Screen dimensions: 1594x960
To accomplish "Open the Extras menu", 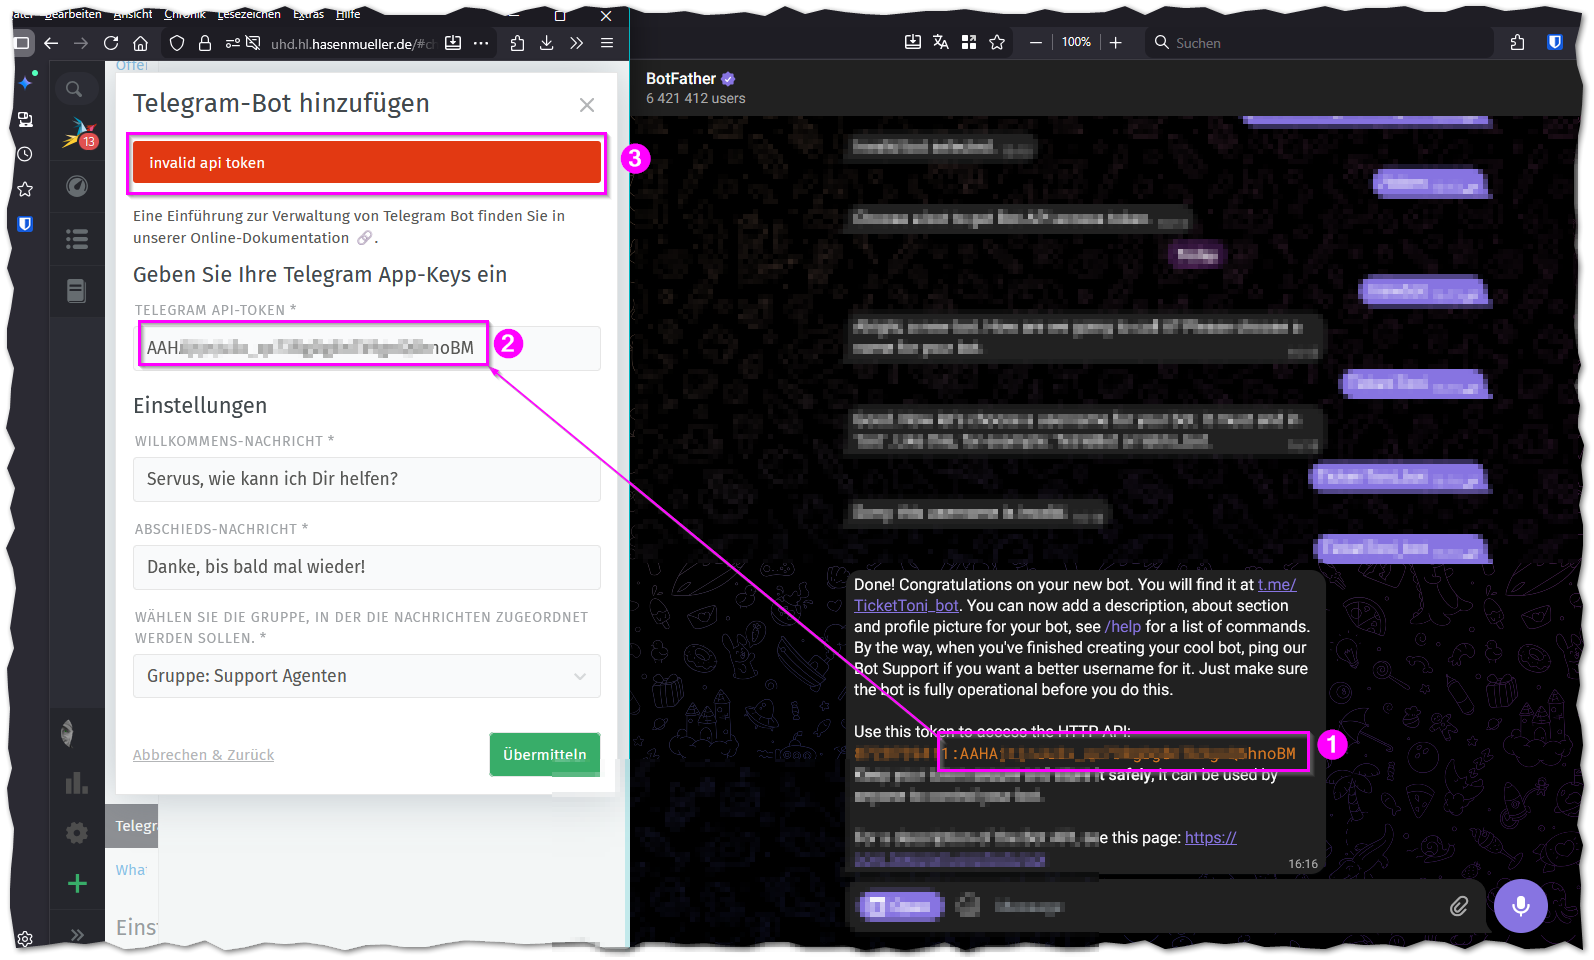I will (x=308, y=14).
